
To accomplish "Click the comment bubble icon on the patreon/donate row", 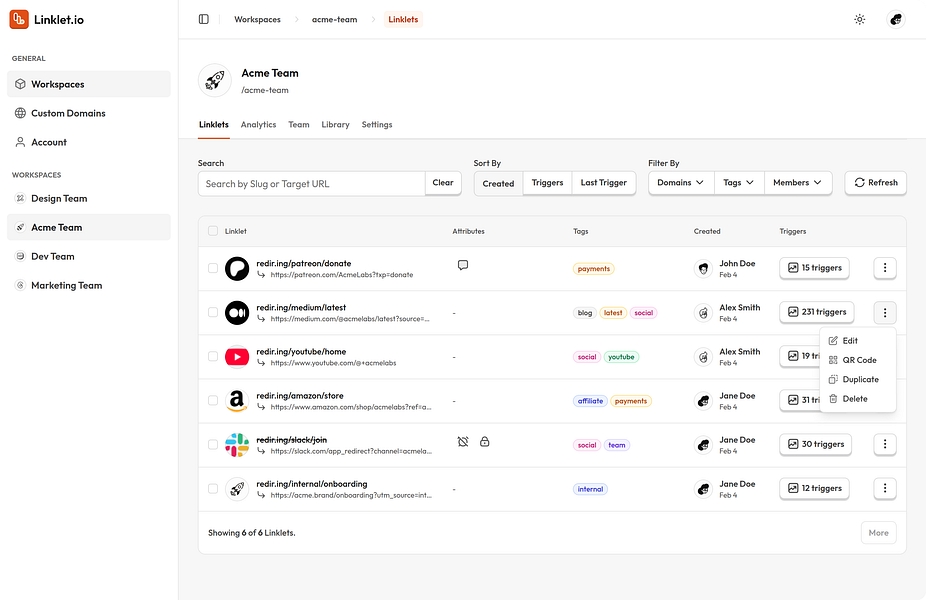I will point(463,264).
